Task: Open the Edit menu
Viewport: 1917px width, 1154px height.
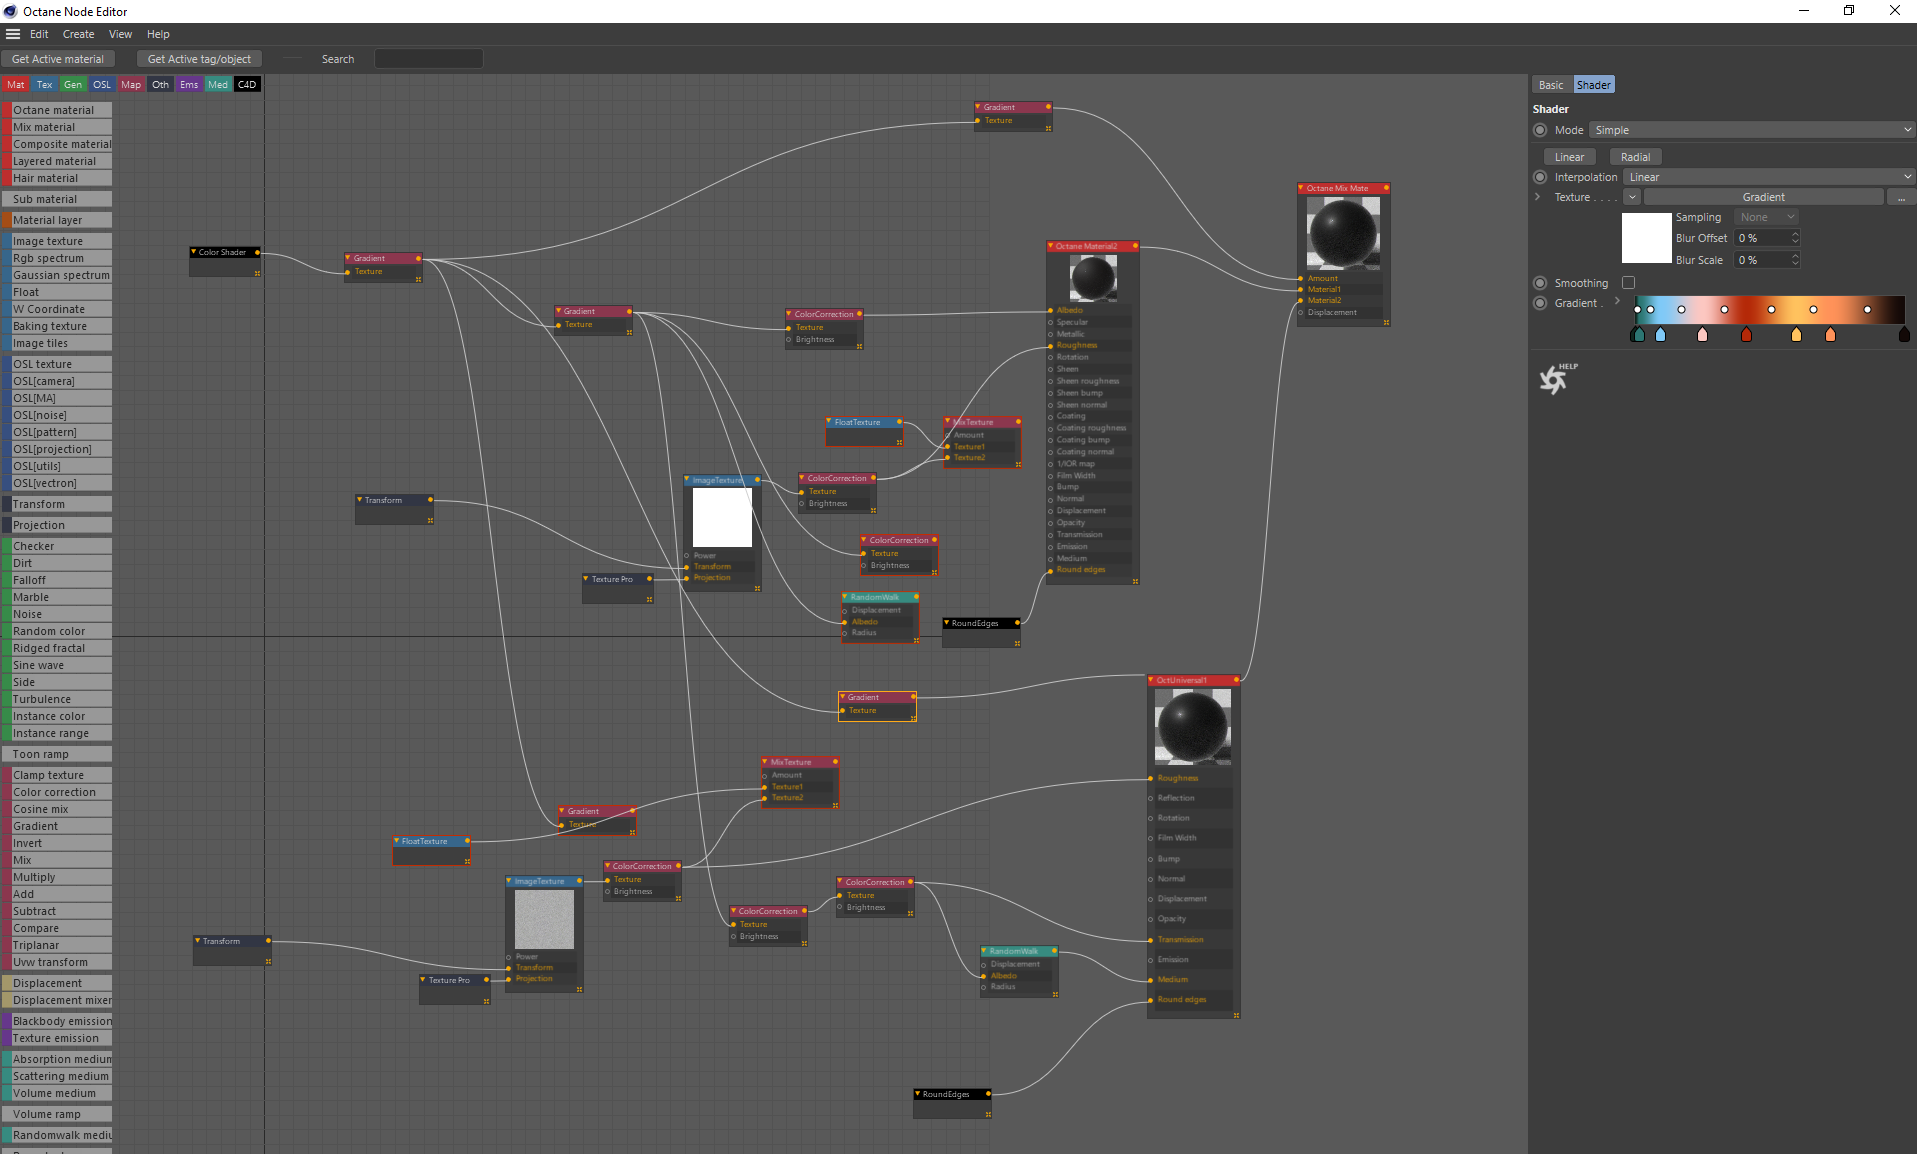Action: tap(39, 34)
